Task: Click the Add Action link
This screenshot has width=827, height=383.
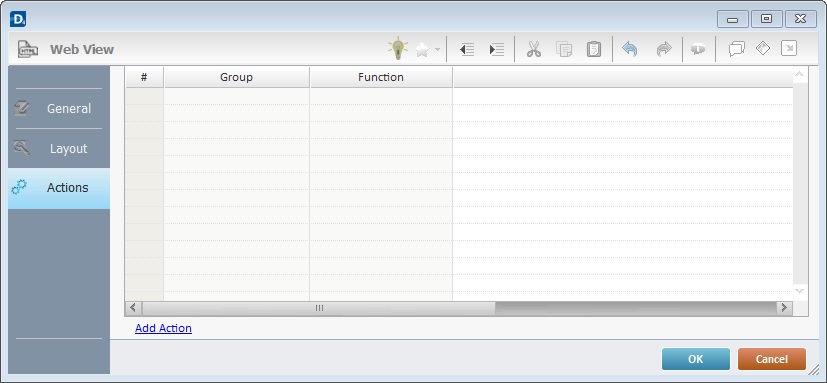Action: pos(164,328)
